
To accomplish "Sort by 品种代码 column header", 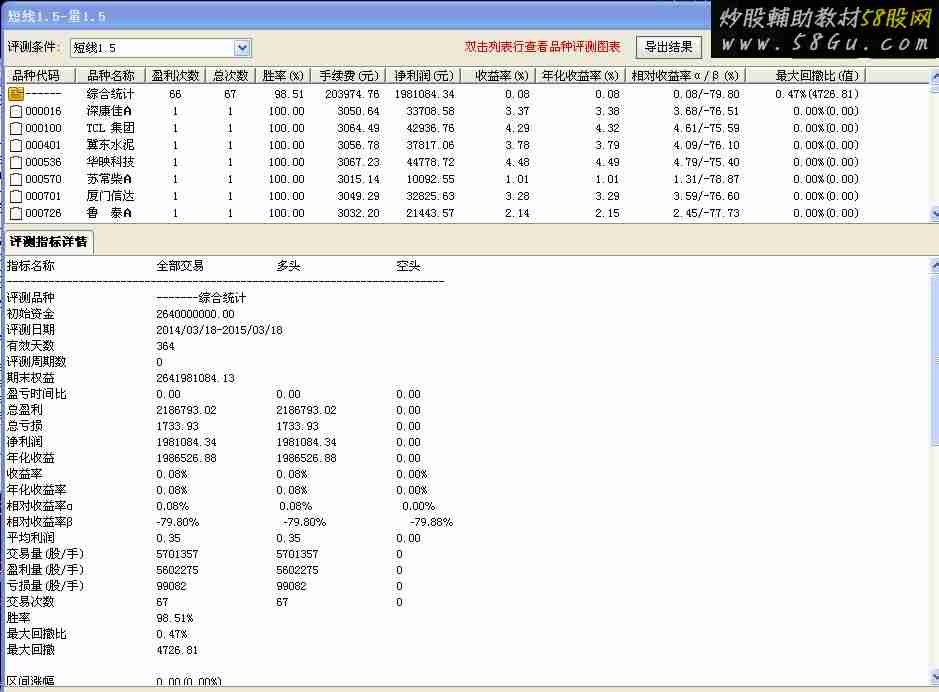I will [x=40, y=75].
